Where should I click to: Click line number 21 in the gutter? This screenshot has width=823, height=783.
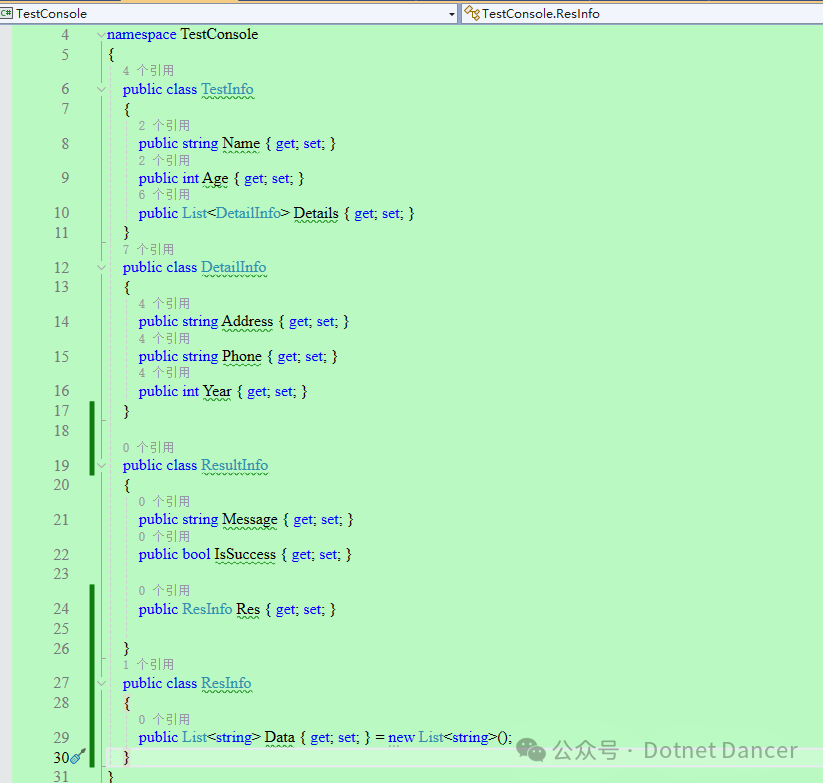(61, 520)
